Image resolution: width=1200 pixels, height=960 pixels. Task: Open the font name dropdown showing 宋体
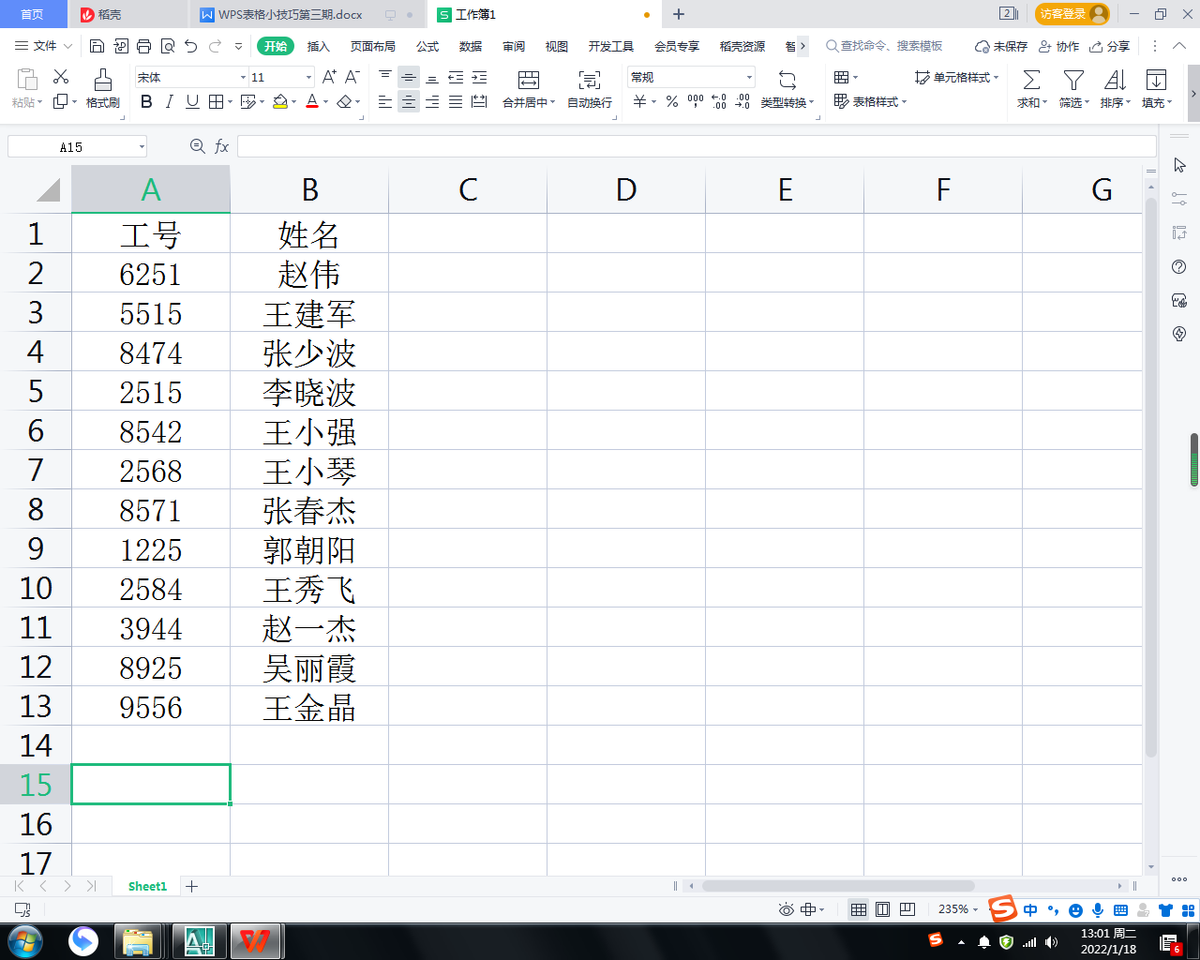coord(243,77)
